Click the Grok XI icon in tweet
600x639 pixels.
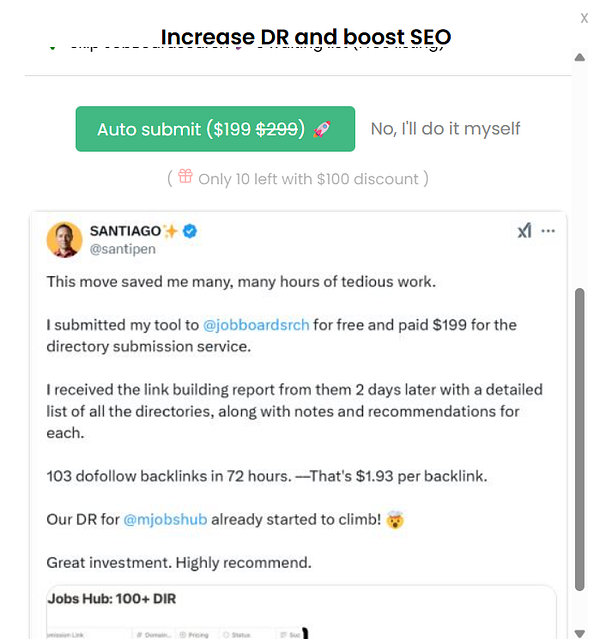point(524,231)
